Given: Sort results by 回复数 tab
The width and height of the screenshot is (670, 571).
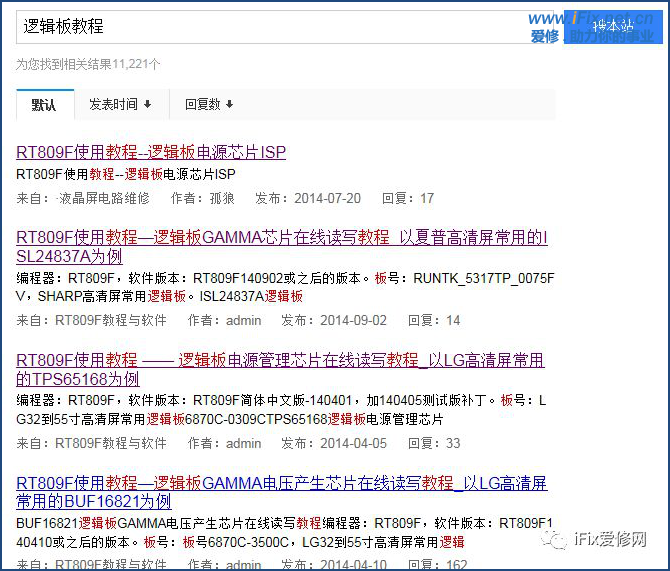Looking at the screenshot, I should [209, 104].
